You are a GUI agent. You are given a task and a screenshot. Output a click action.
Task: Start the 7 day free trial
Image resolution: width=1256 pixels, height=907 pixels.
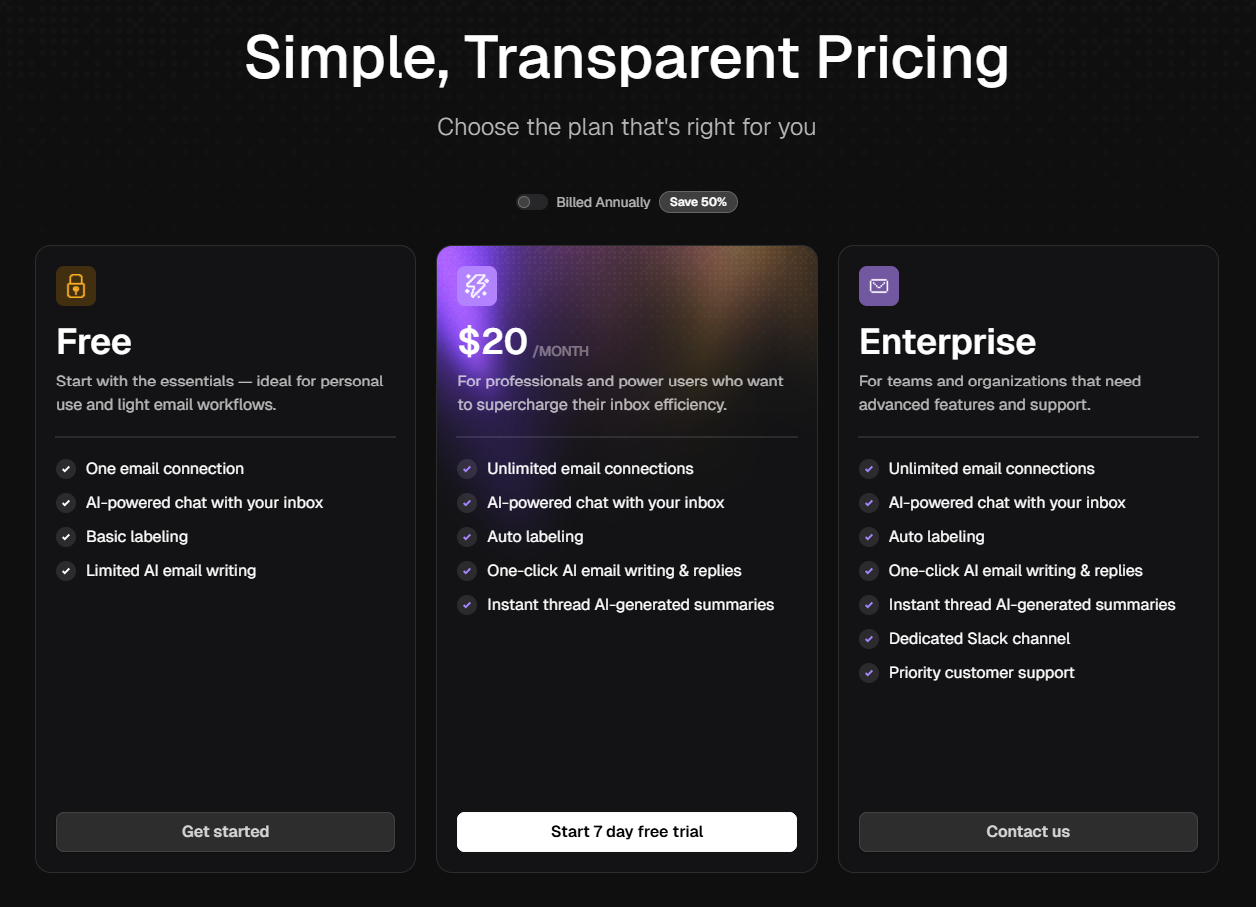tap(627, 832)
